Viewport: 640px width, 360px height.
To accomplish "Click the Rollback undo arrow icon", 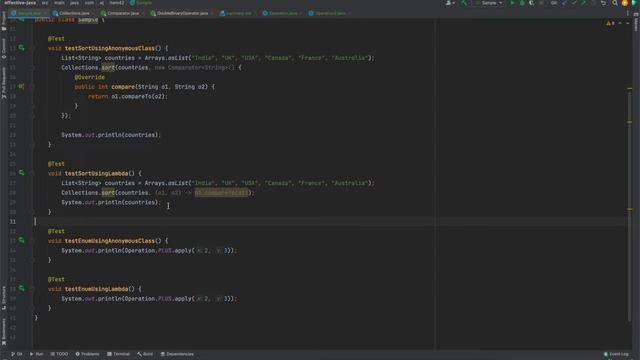I will click(603, 3).
